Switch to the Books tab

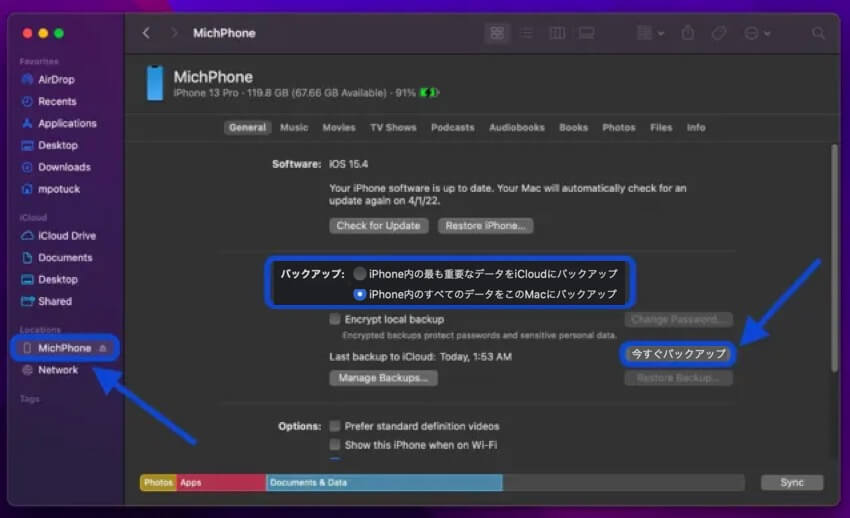574,127
